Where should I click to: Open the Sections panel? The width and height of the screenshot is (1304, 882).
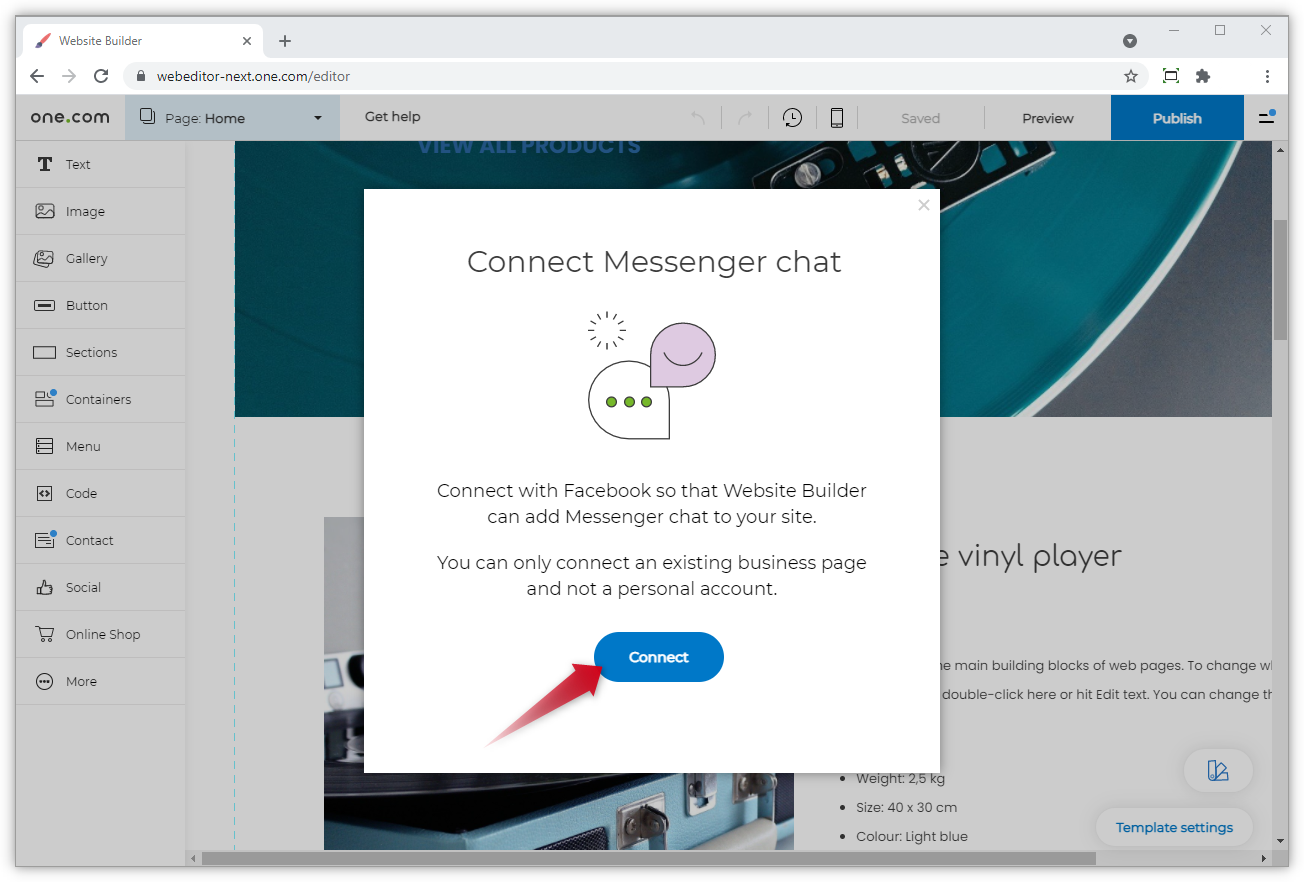(x=92, y=352)
